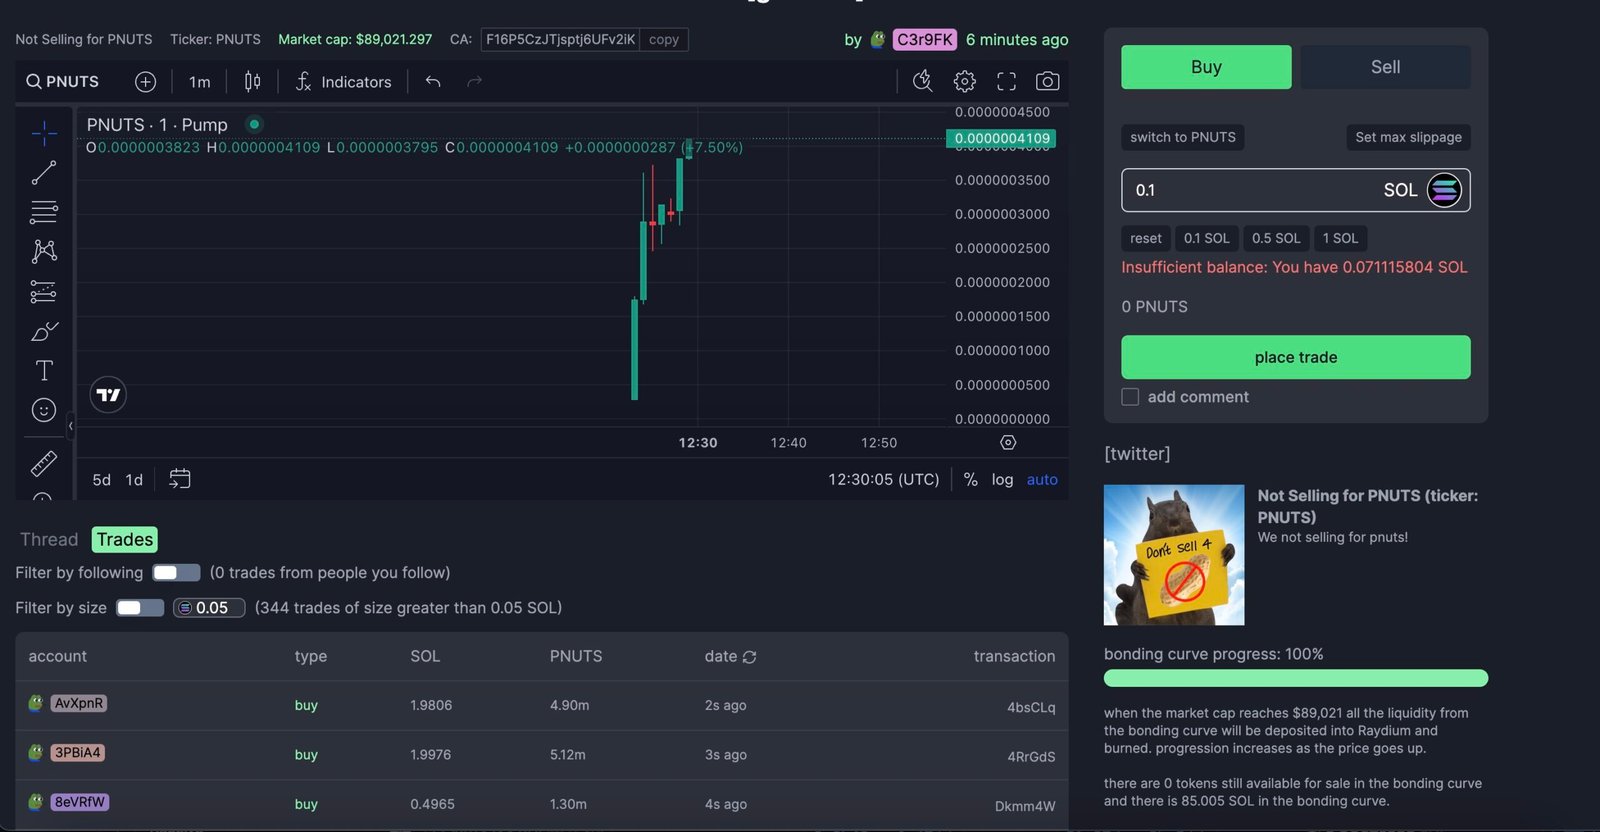1600x832 pixels.
Task: Choose the 0.1 SOL preset
Action: [x=1207, y=238]
